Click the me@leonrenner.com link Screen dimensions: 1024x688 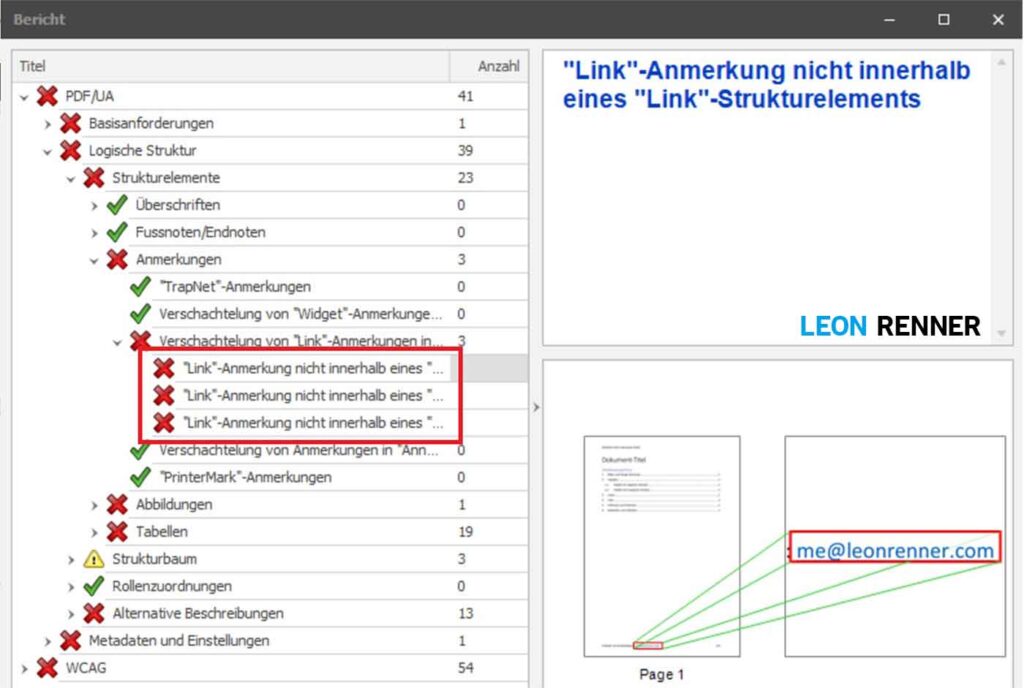coord(895,550)
